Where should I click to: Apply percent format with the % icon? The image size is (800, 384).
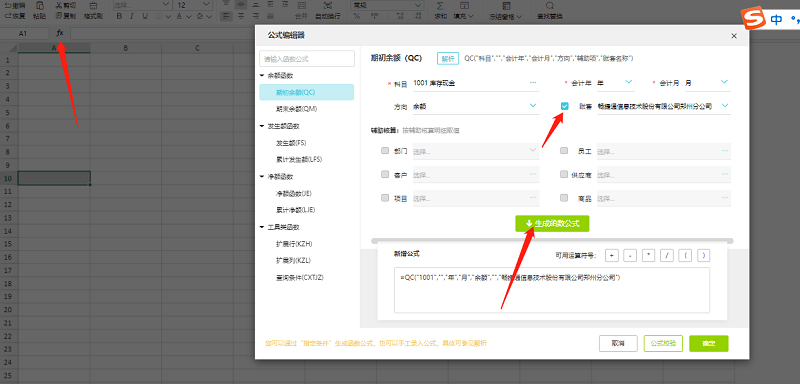[x=357, y=16]
